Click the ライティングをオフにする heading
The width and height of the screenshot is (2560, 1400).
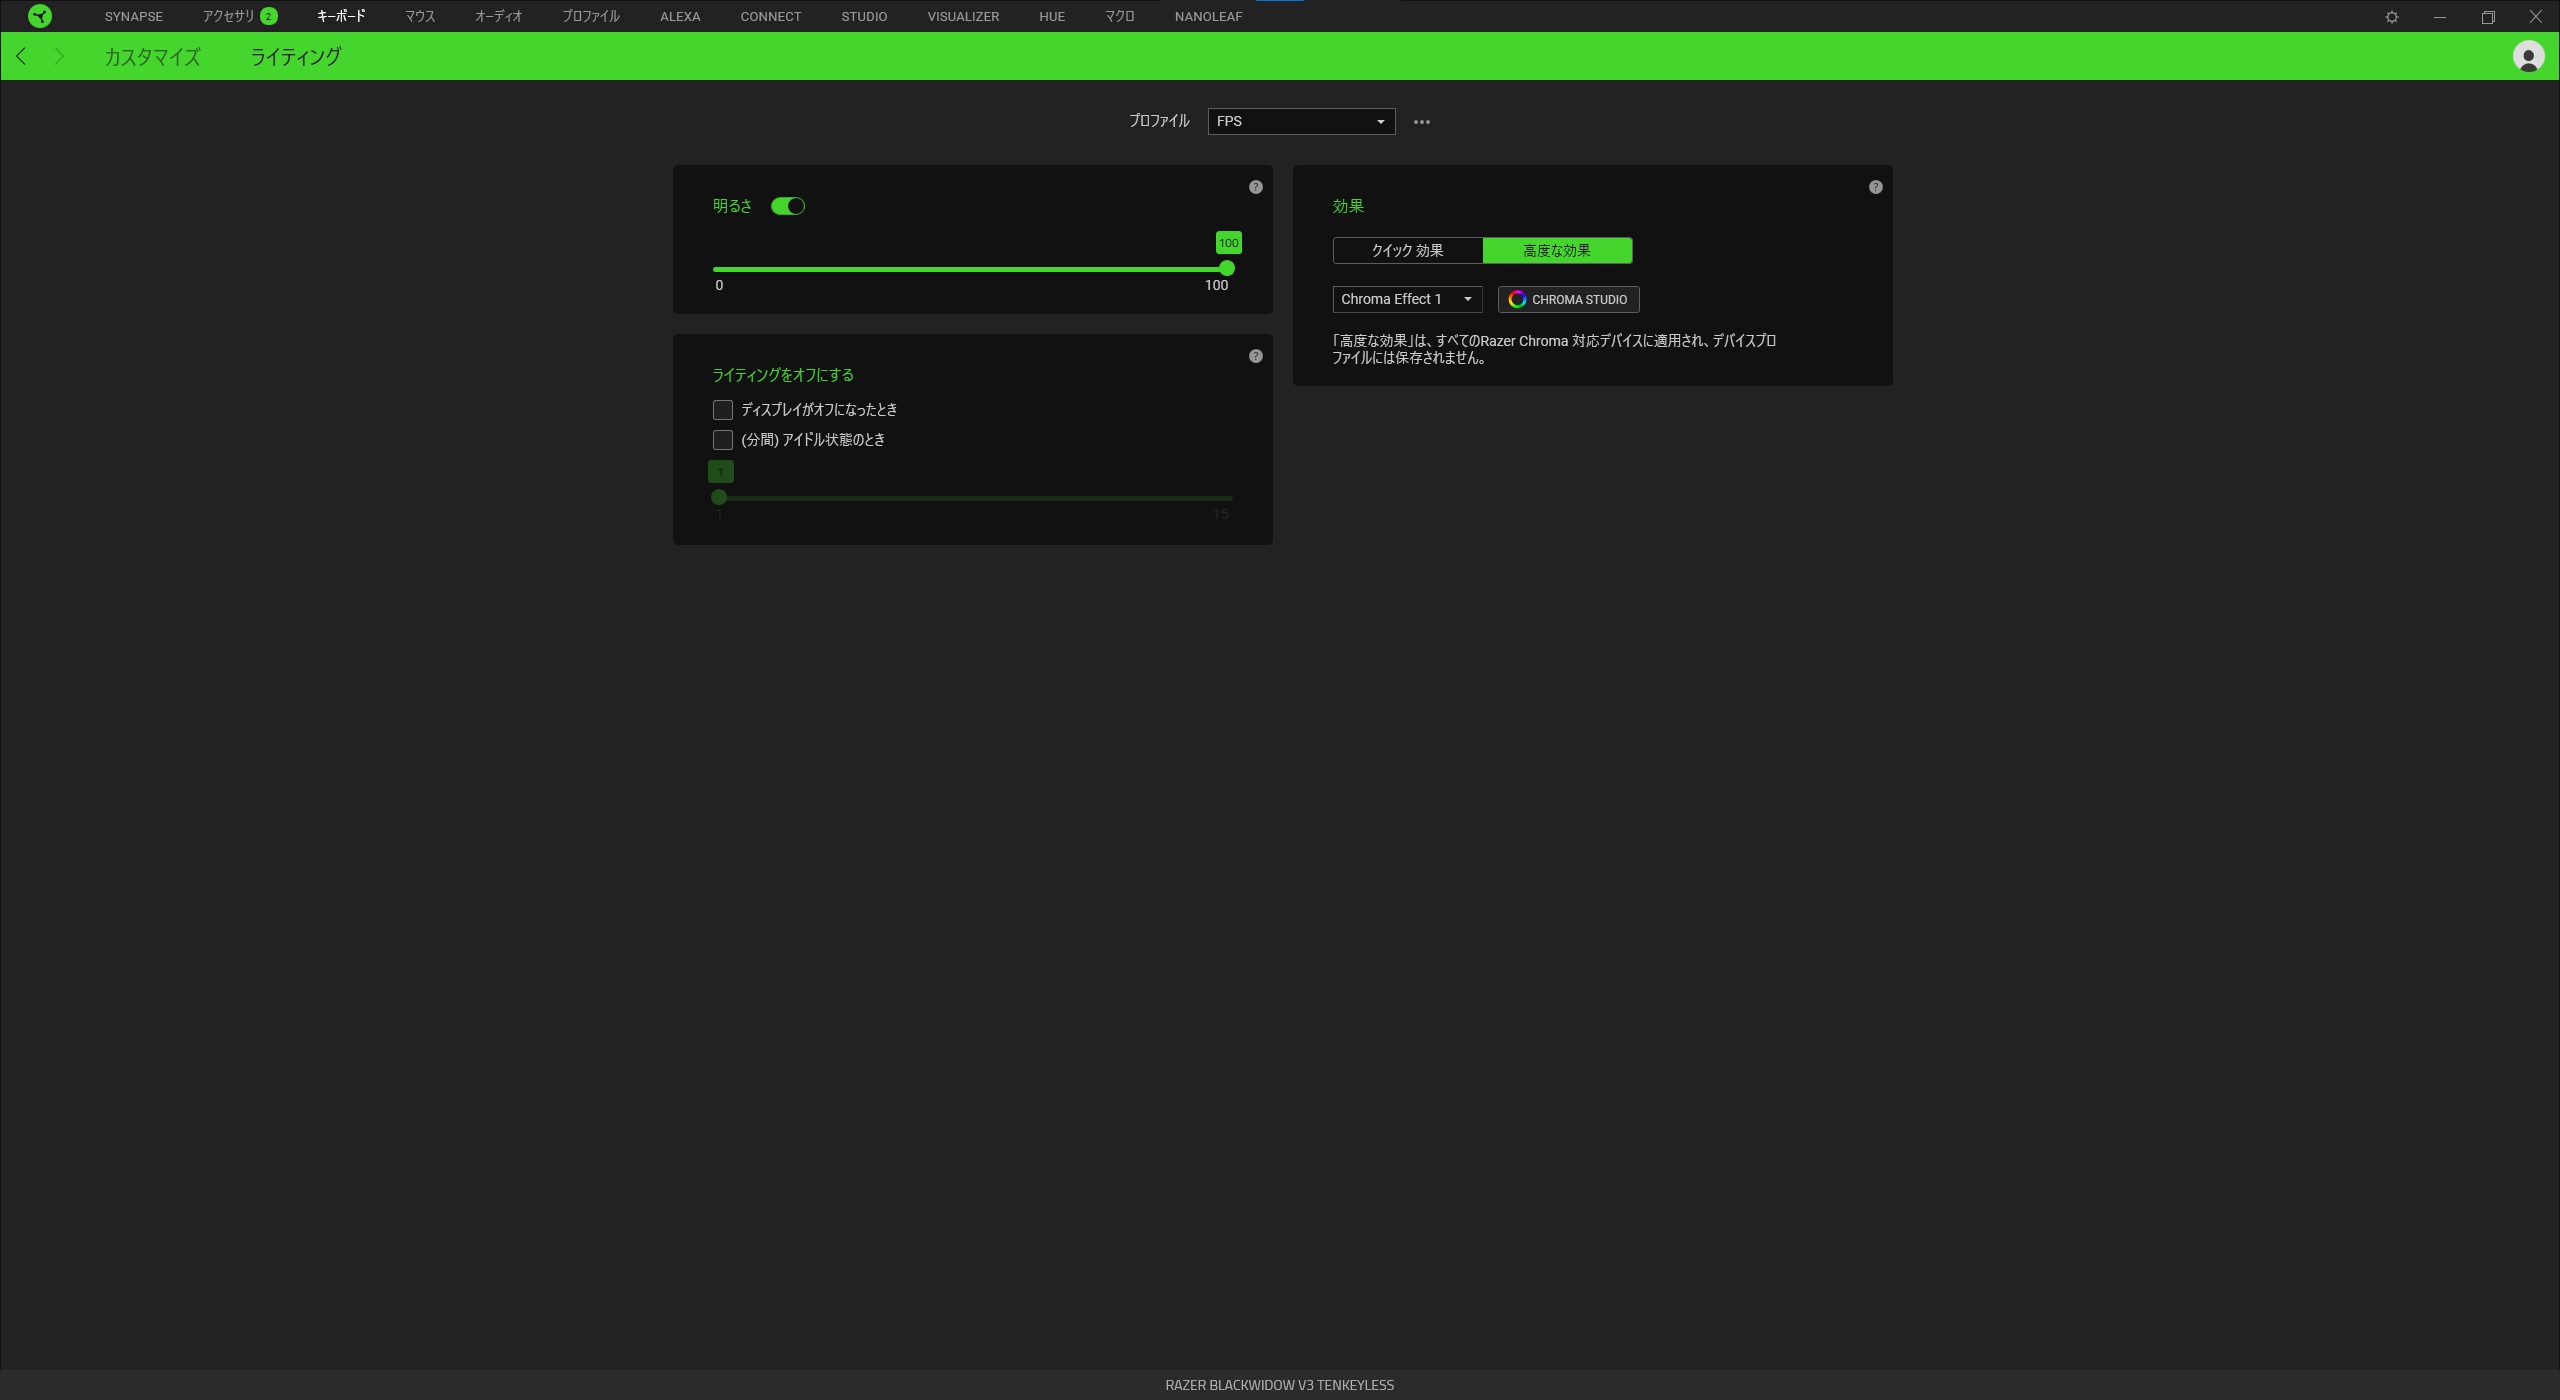(783, 375)
